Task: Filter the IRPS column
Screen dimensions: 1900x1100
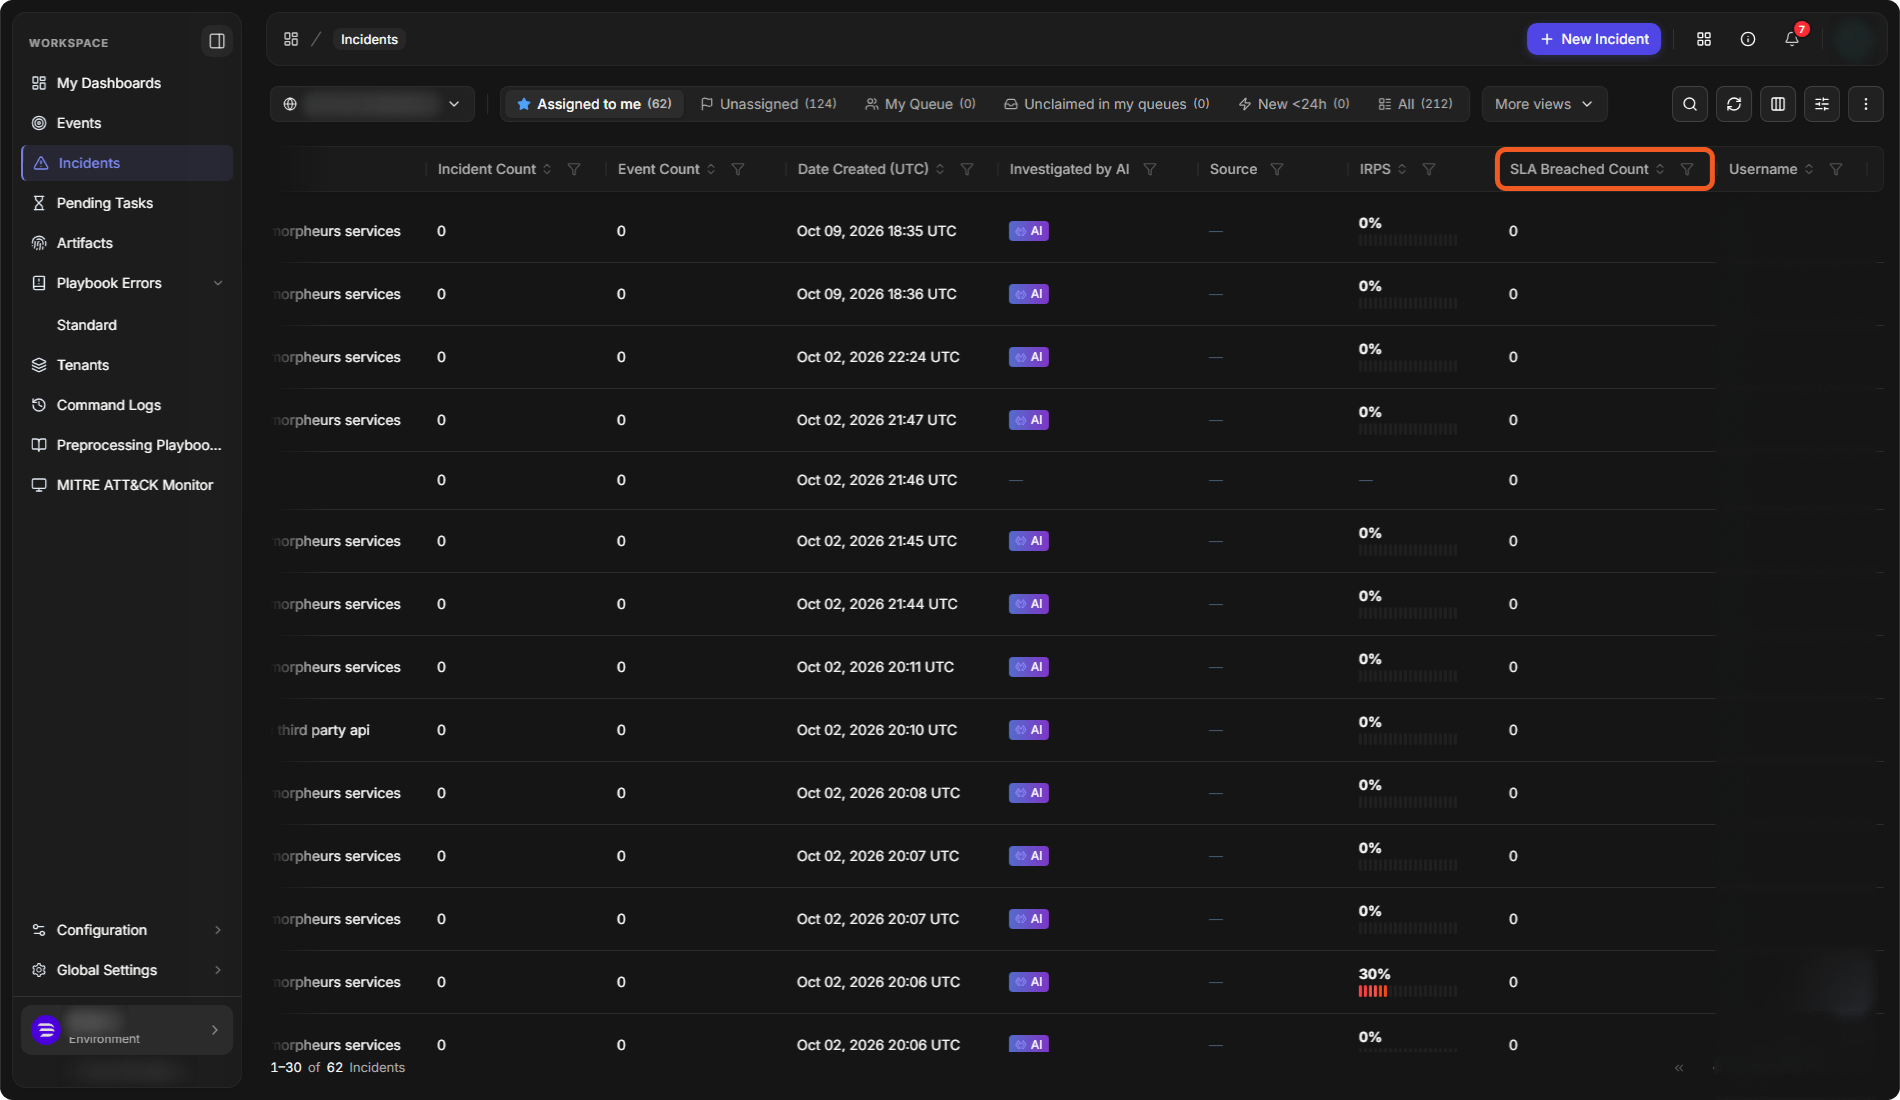Action: coord(1429,169)
